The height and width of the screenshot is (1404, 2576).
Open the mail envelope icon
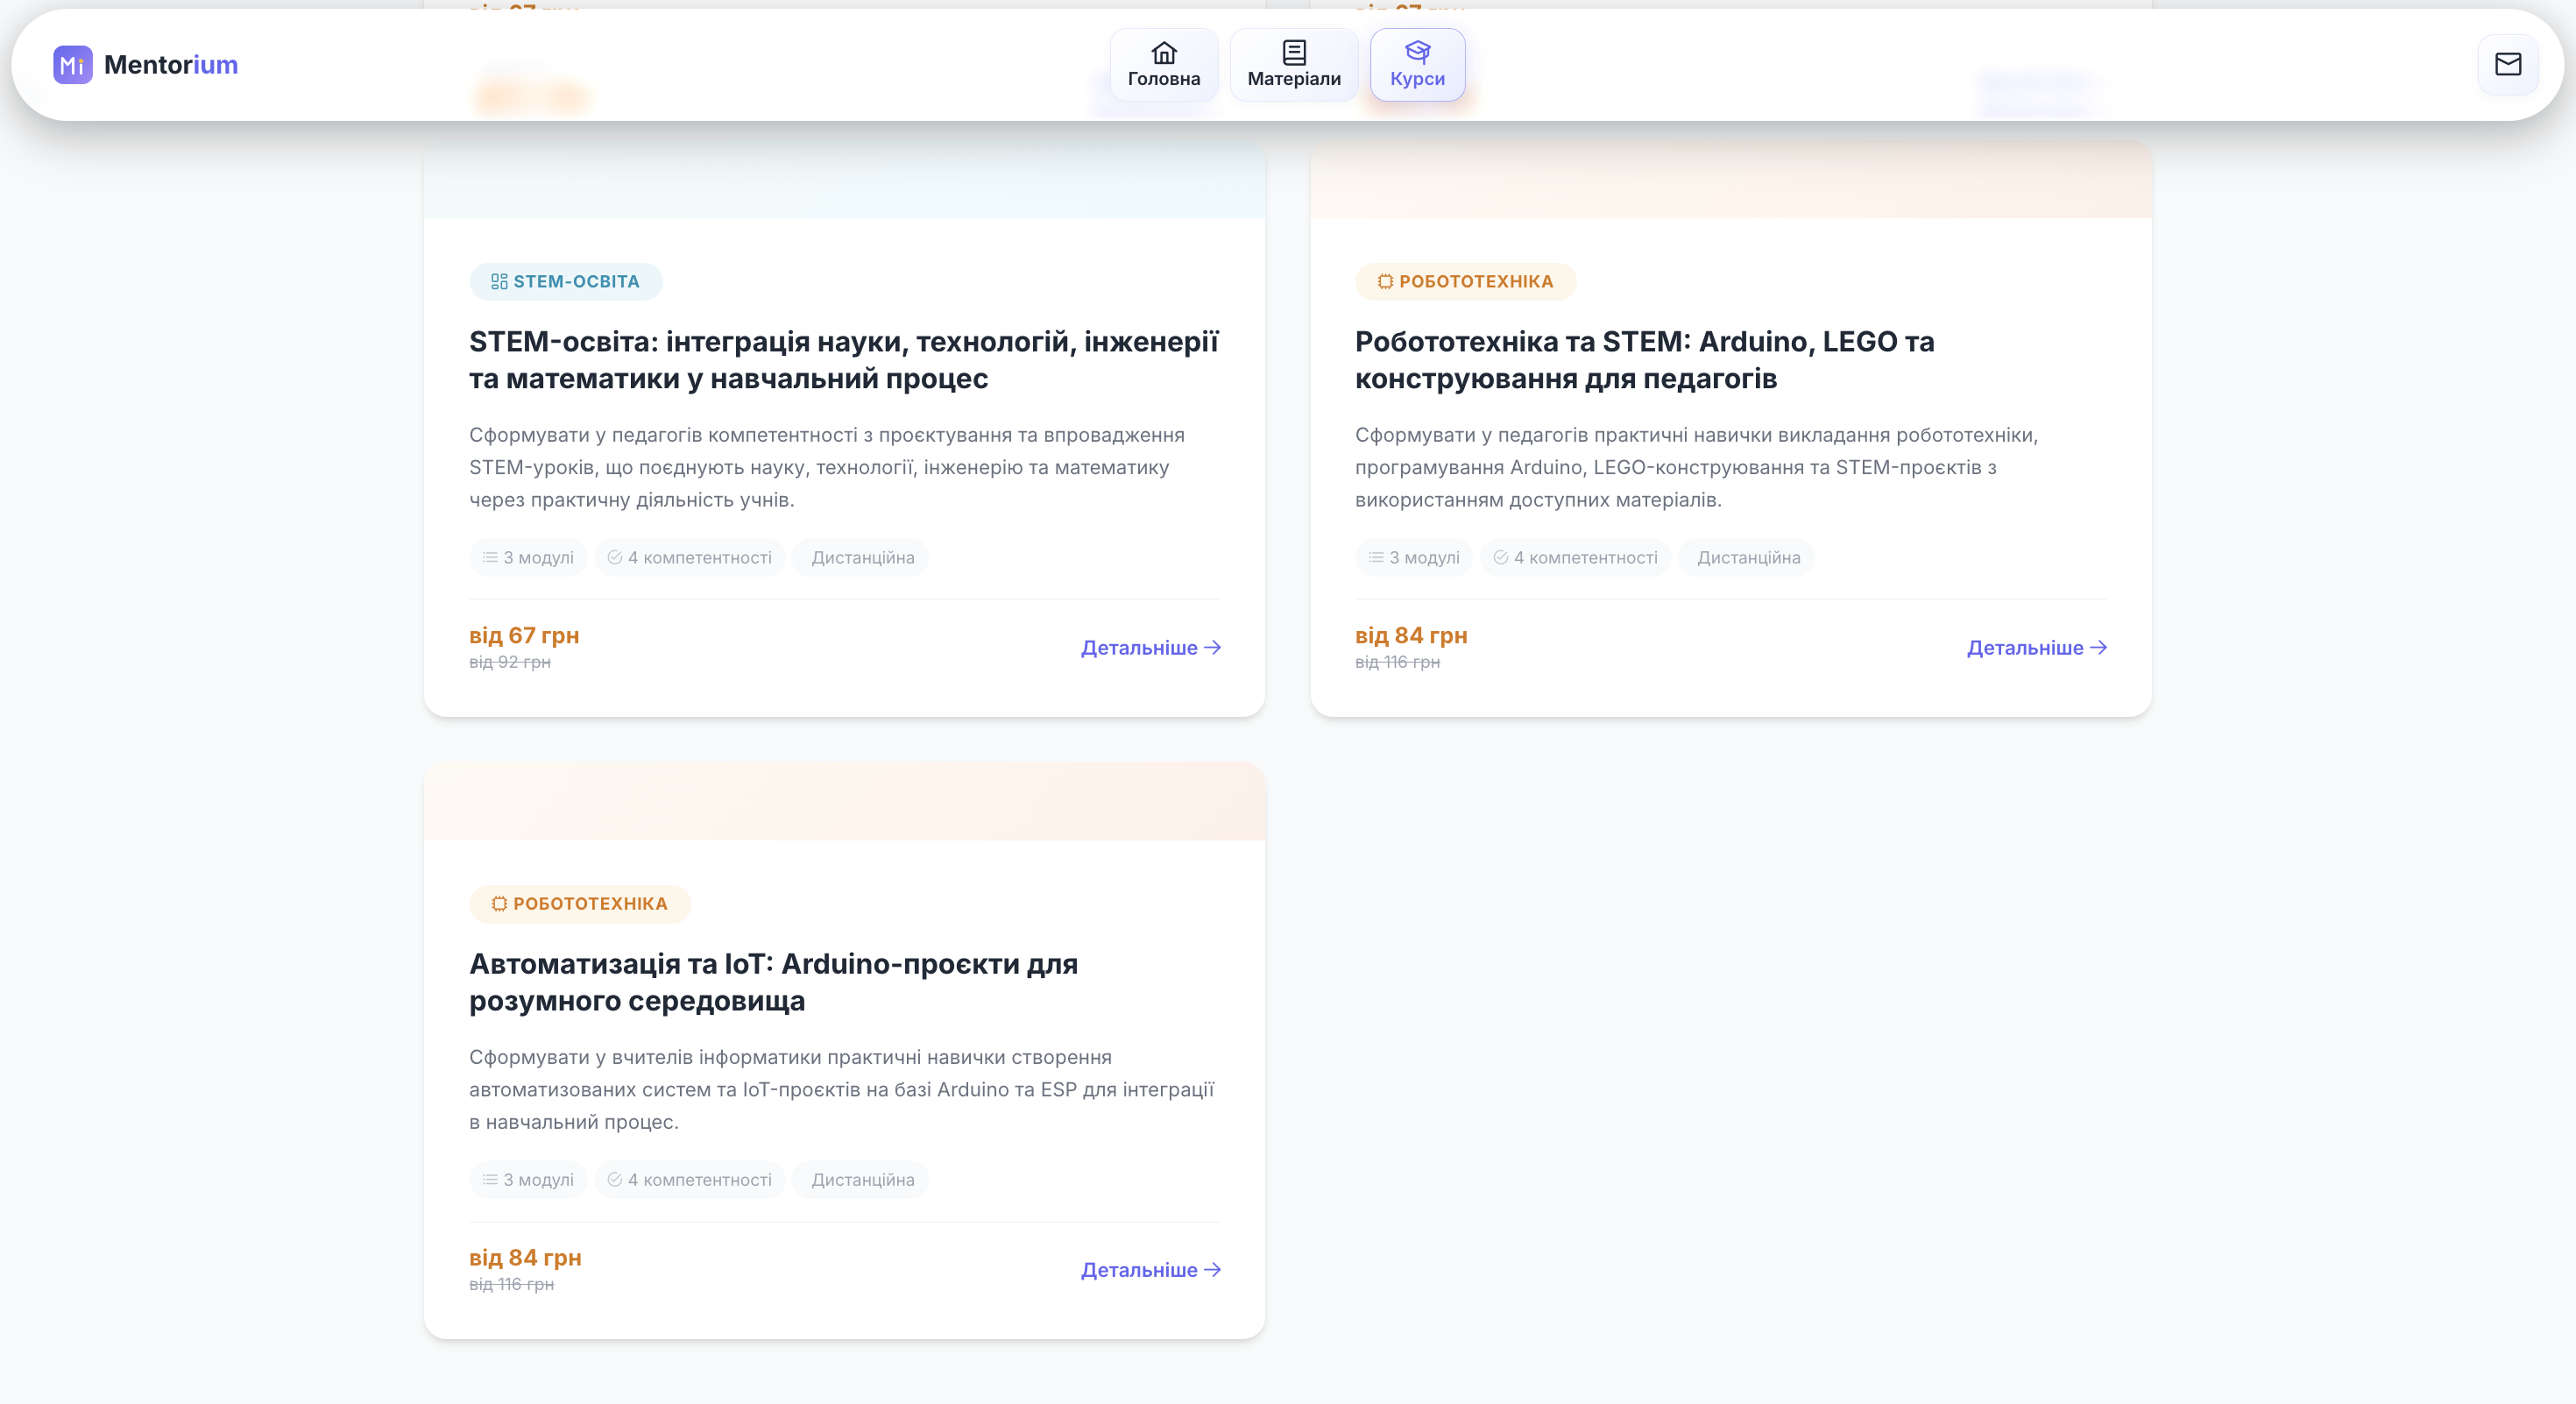(x=2507, y=65)
